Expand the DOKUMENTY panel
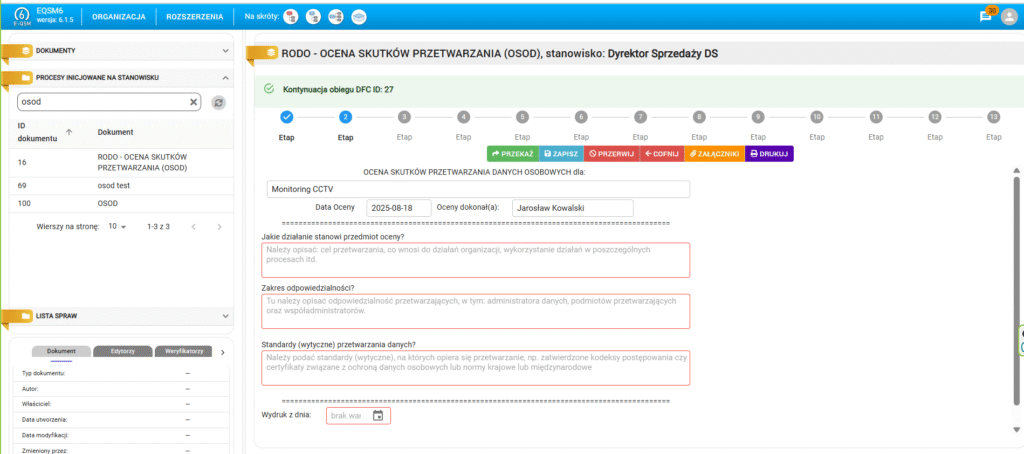This screenshot has width=1024, height=454. 225,50
